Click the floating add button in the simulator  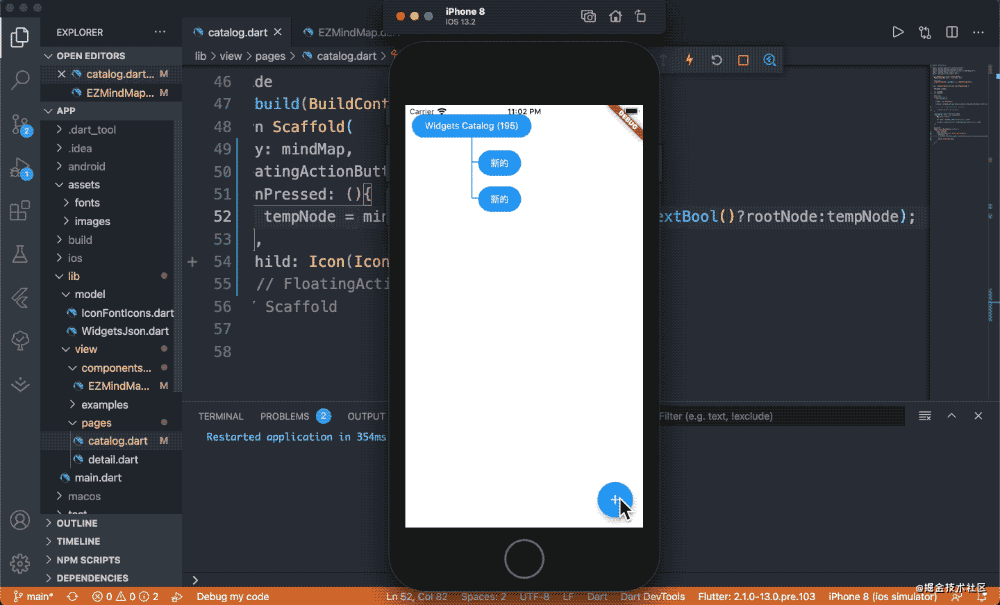[x=615, y=500]
